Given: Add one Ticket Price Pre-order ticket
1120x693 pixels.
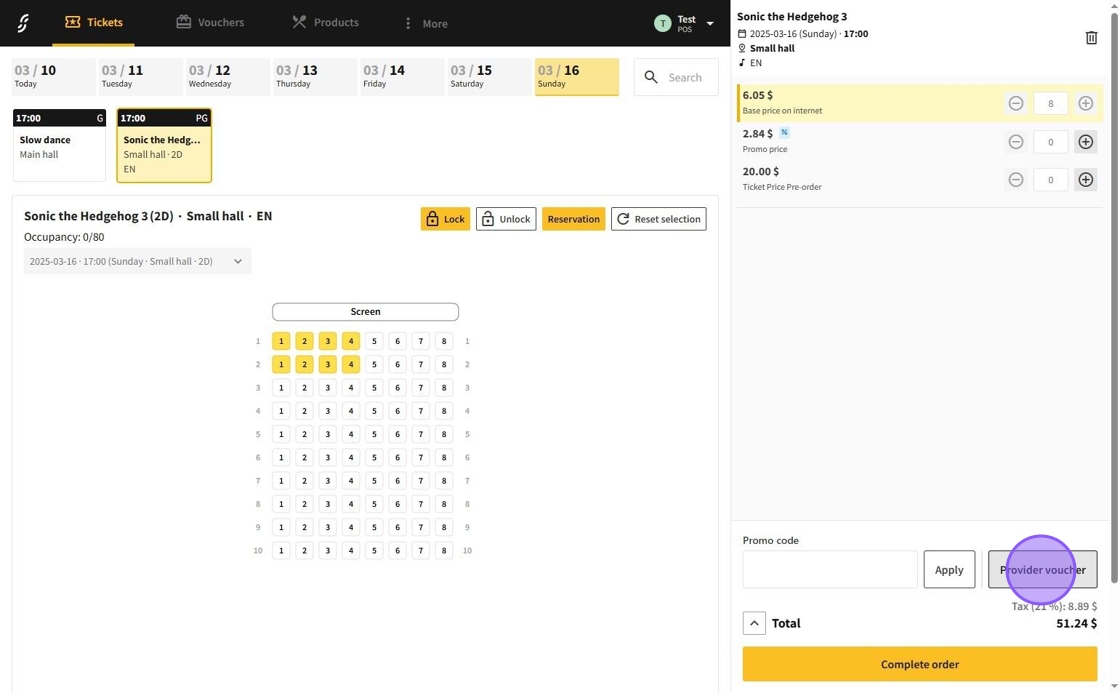Looking at the screenshot, I should pyautogui.click(x=1085, y=180).
